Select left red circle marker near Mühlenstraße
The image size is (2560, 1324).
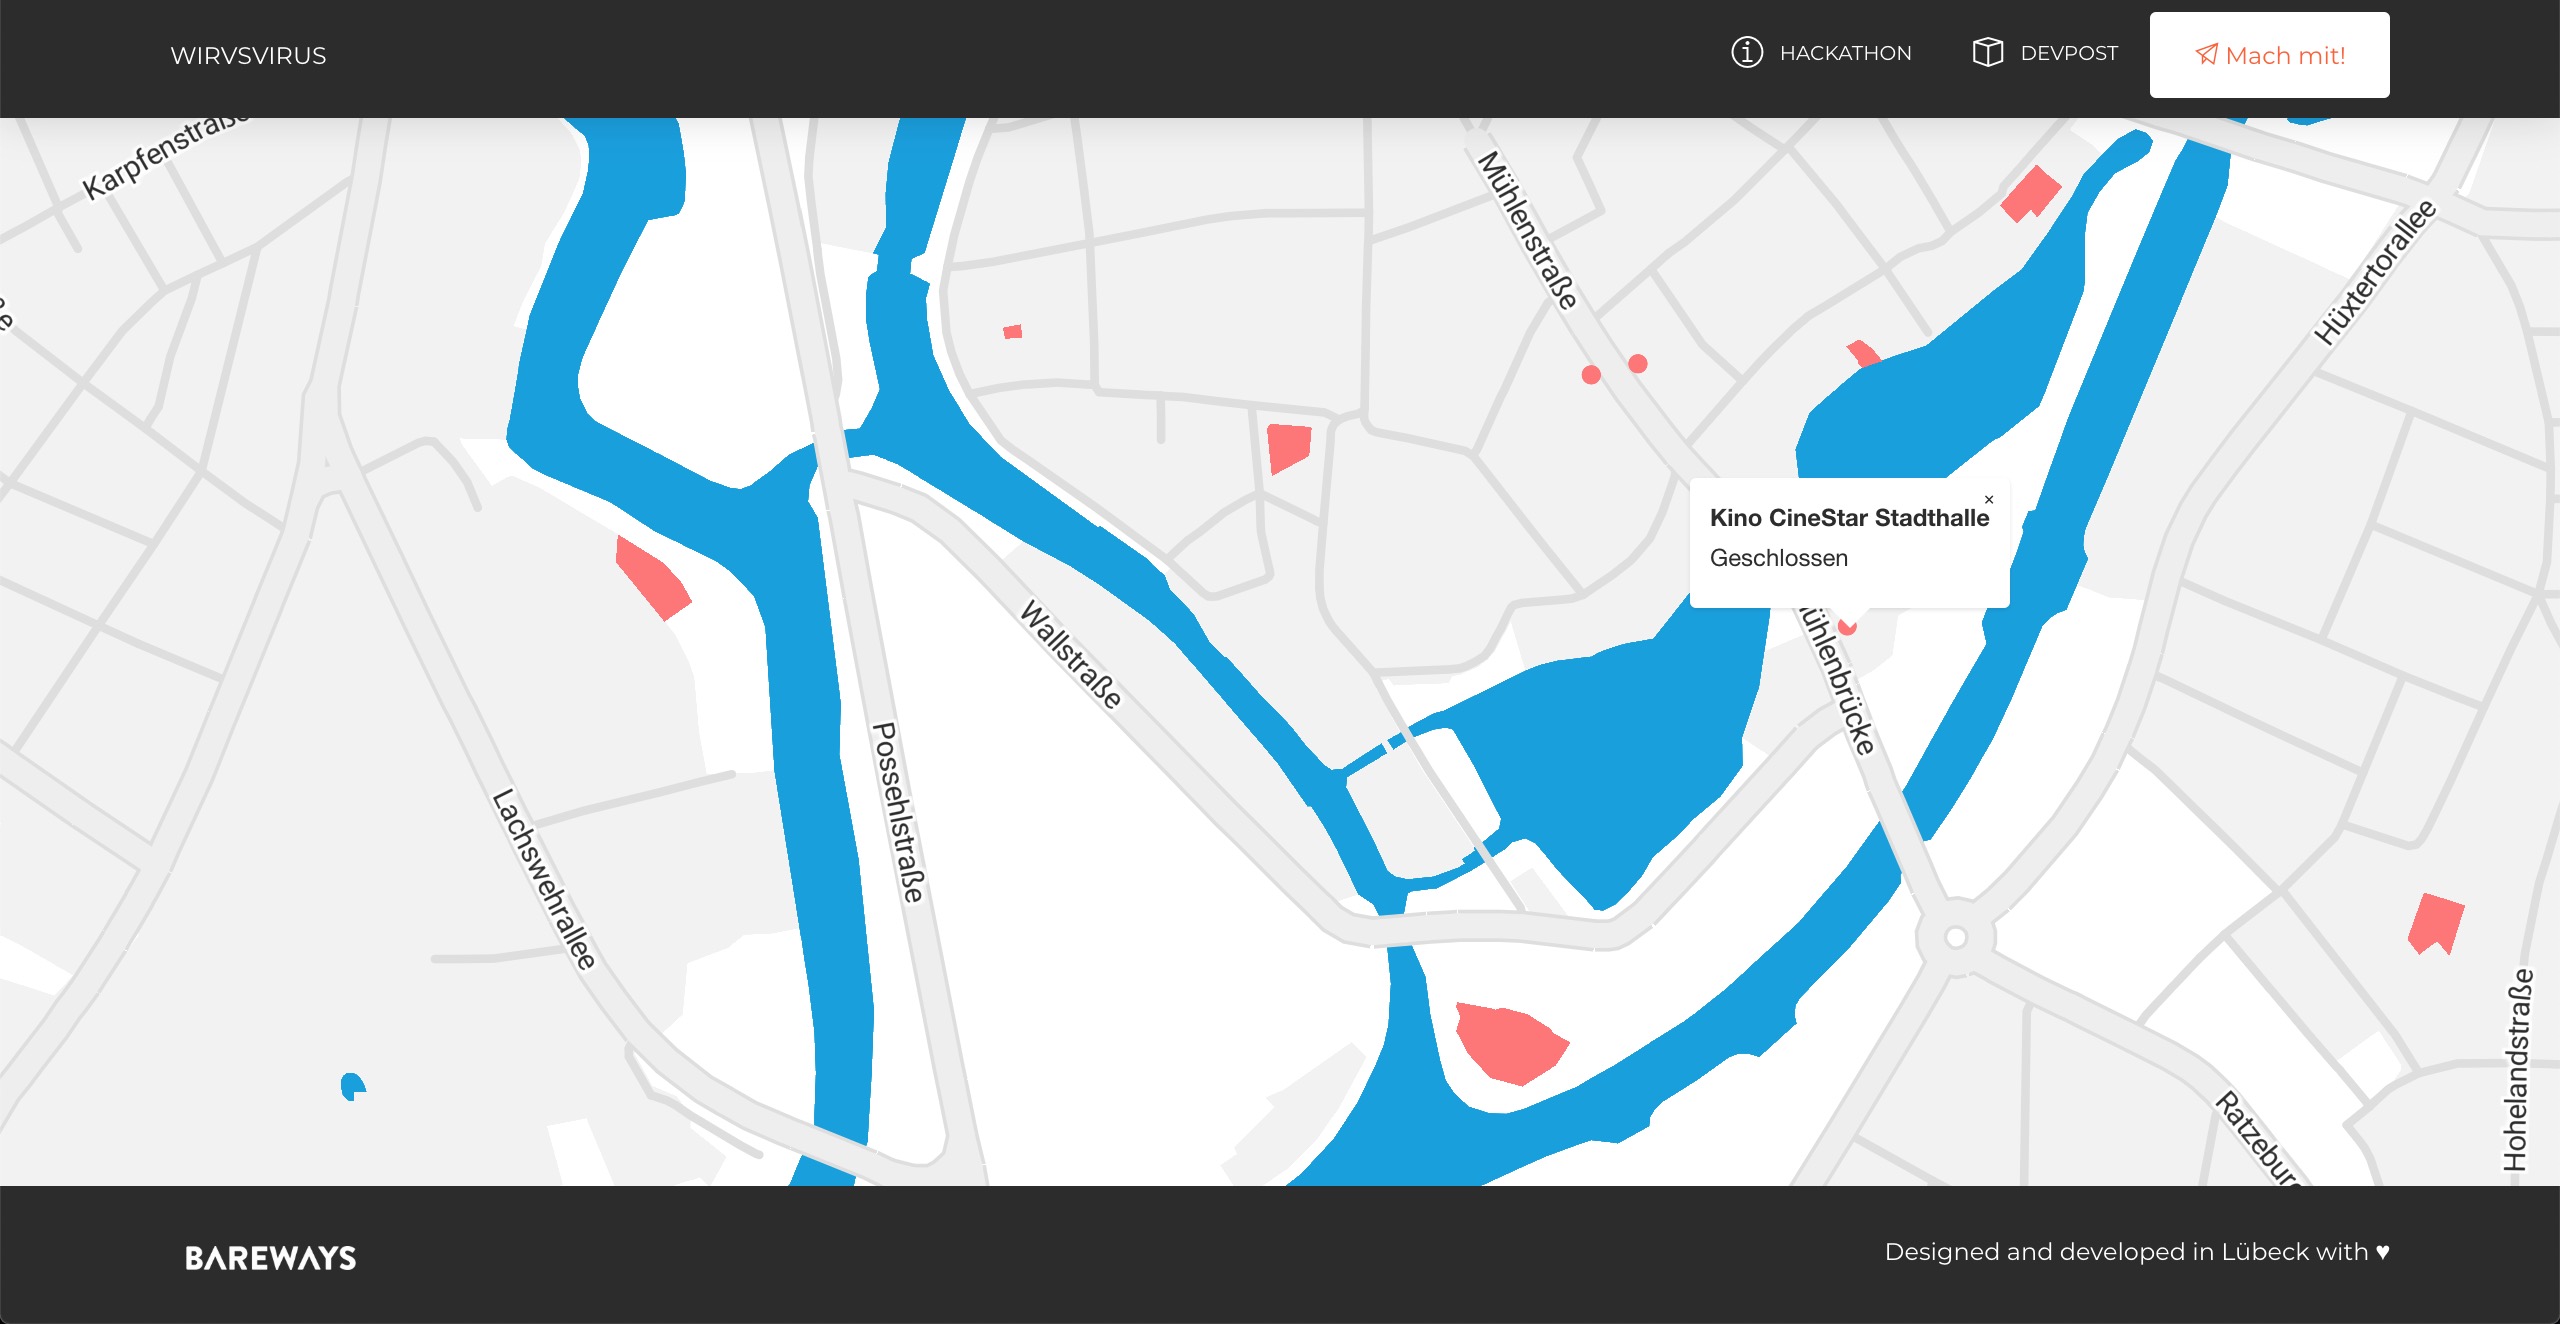click(x=1591, y=375)
